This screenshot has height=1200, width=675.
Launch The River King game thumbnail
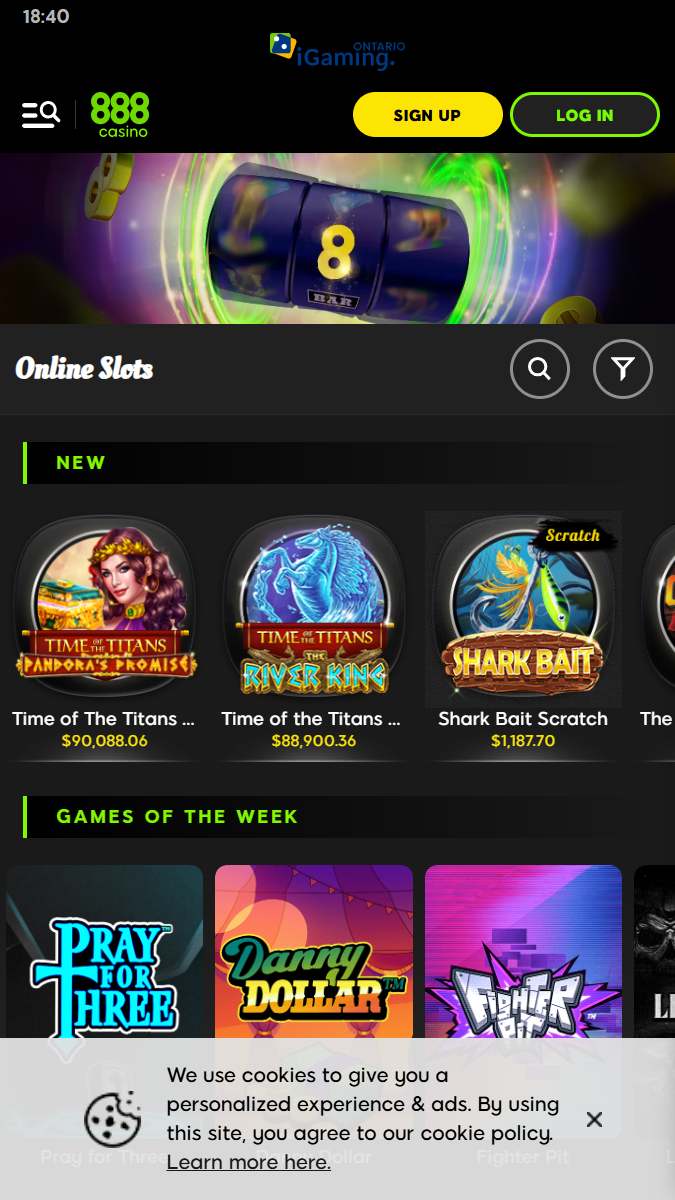pos(314,608)
